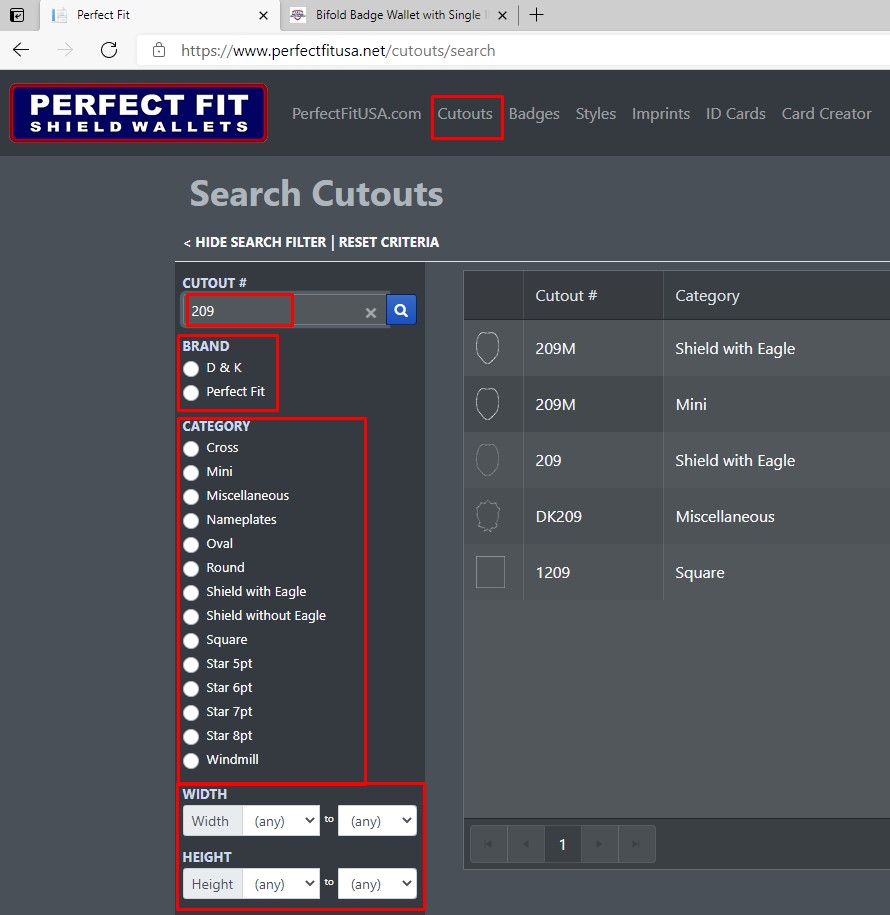The height and width of the screenshot is (915, 890).
Task: Open the Badges navigation menu item
Action: (534, 114)
